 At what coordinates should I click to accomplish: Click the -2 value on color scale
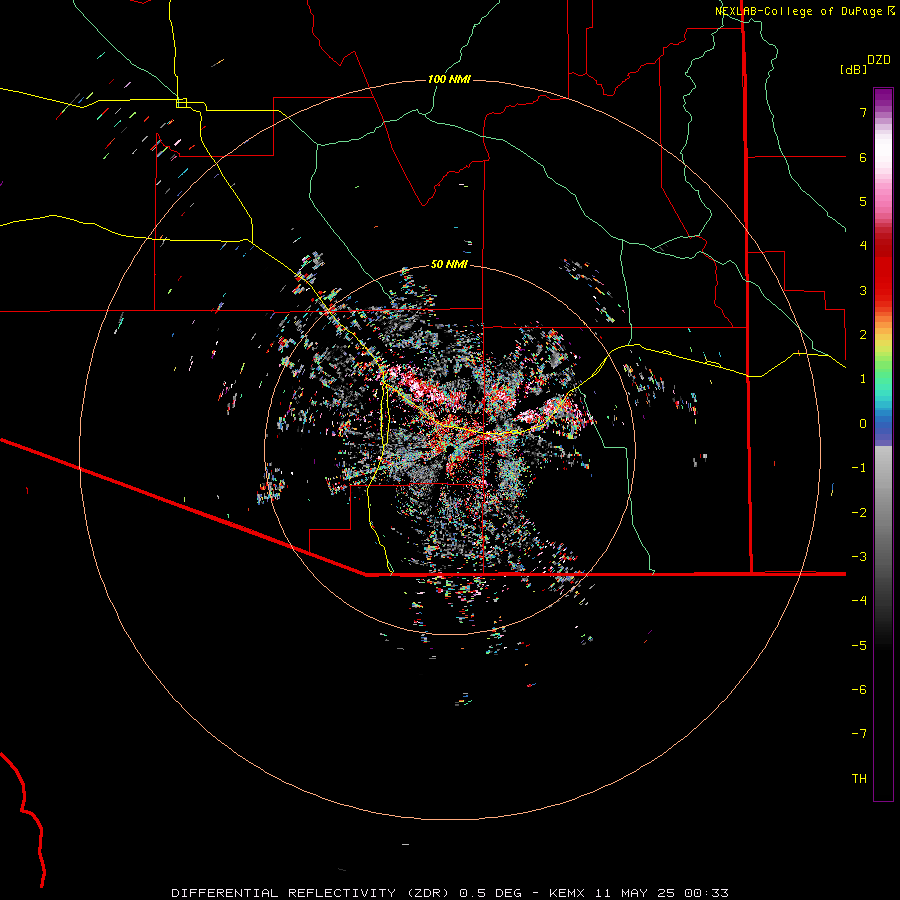(859, 513)
